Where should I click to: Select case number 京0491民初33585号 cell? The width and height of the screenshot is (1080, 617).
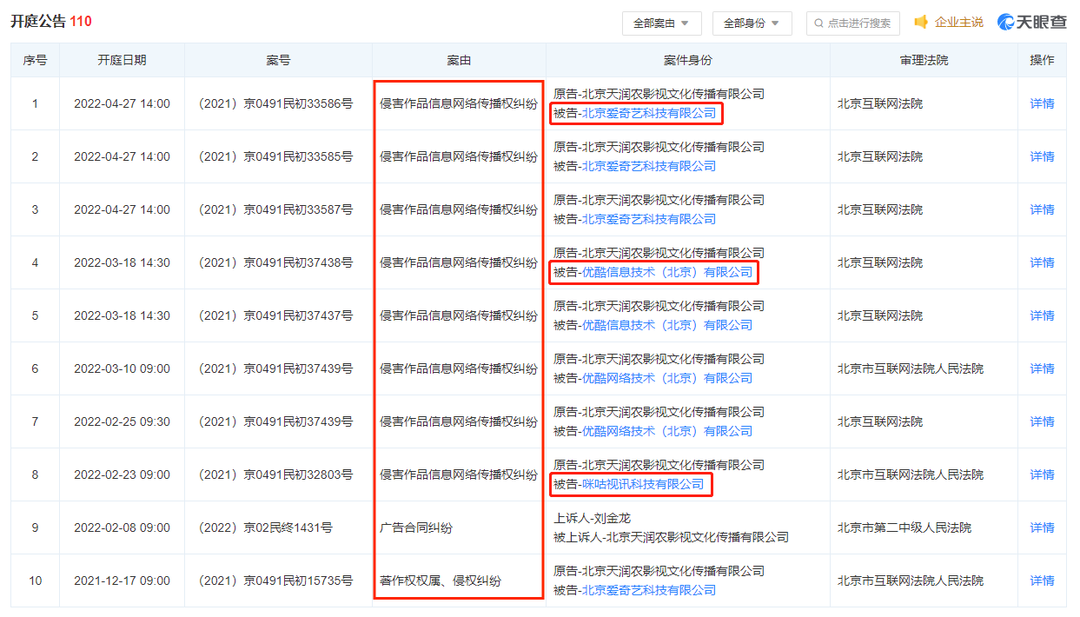pos(276,156)
